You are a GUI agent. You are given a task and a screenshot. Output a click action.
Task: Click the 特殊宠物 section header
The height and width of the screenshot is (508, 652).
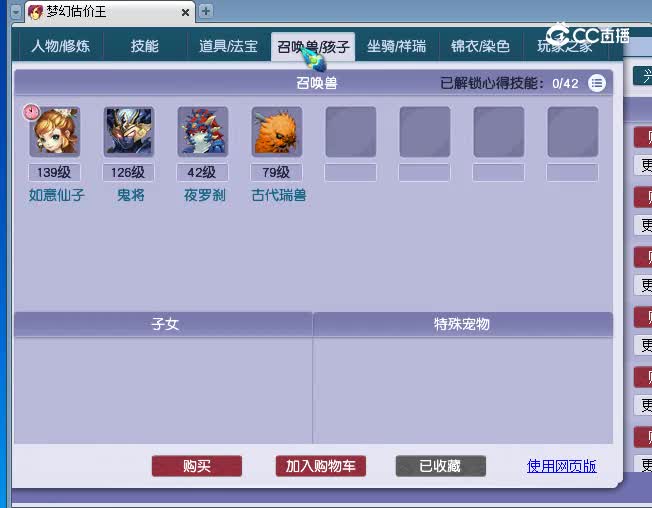463,324
